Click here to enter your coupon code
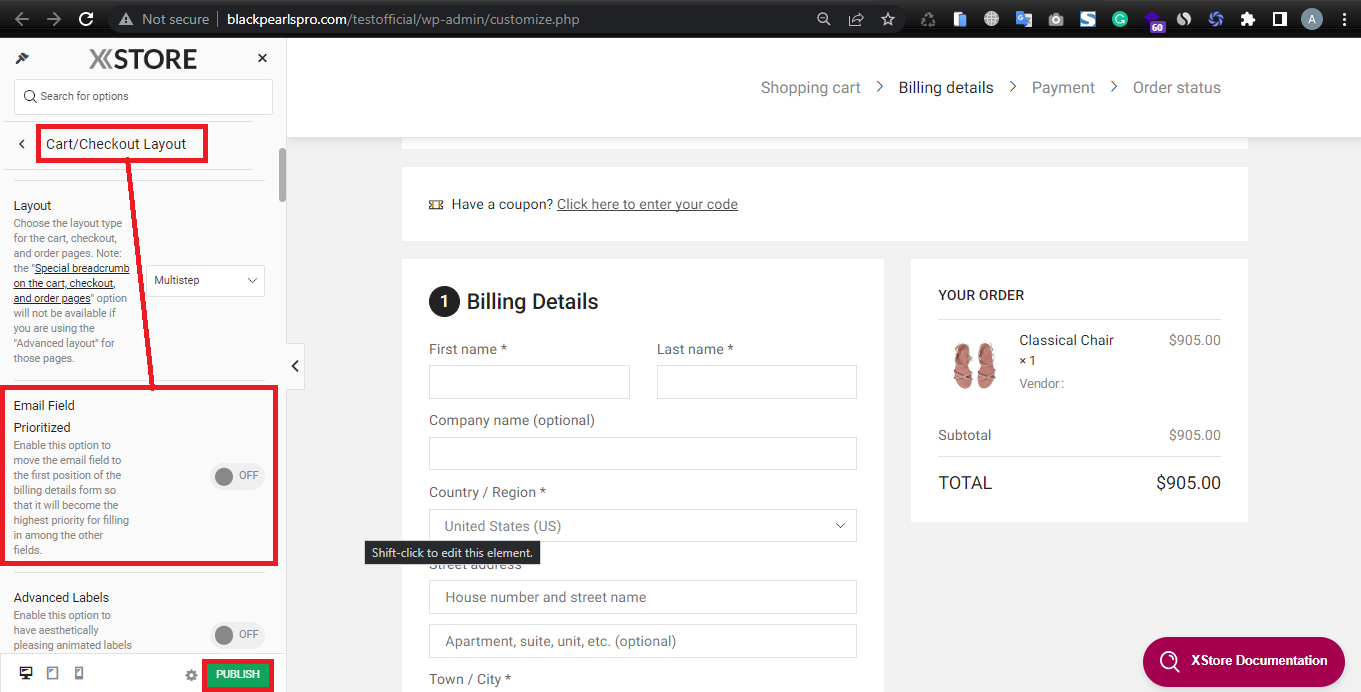1361x692 pixels. click(647, 204)
